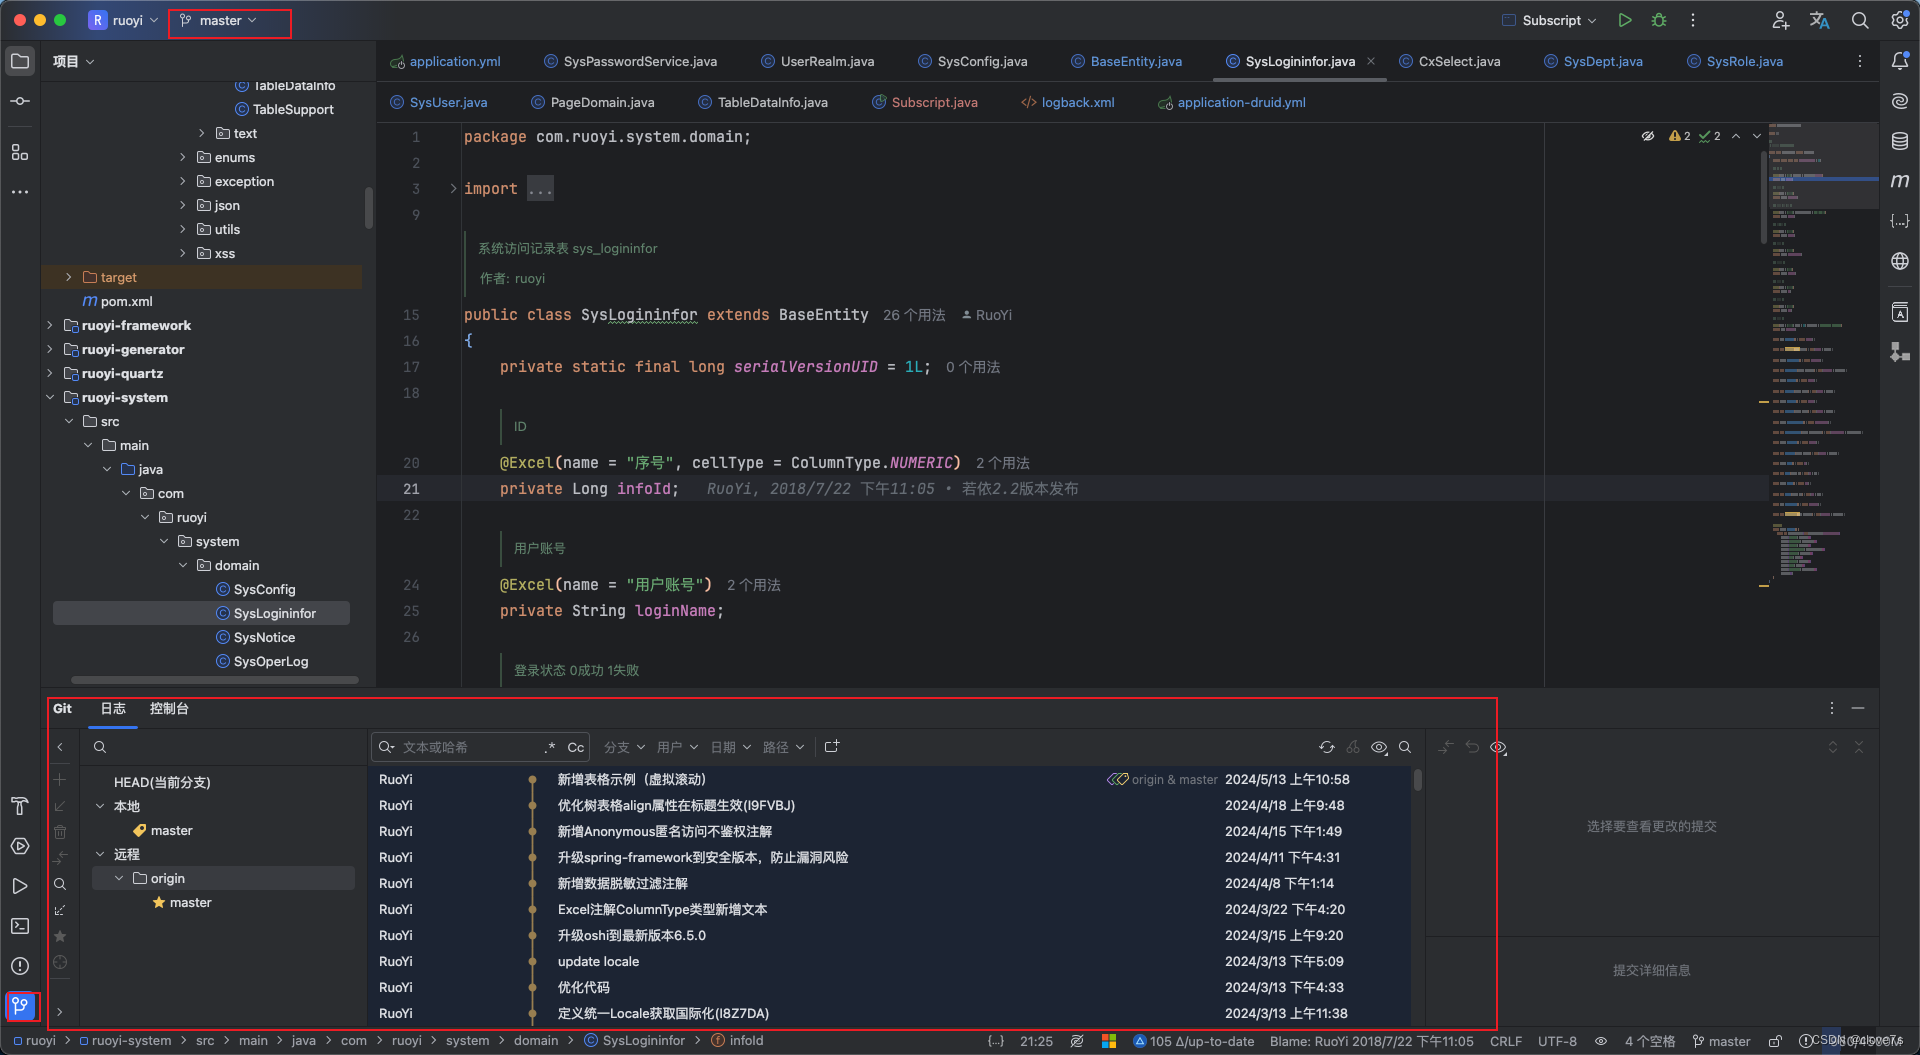Open the Structure tool window
Screen dimensions: 1920x1055
point(20,152)
